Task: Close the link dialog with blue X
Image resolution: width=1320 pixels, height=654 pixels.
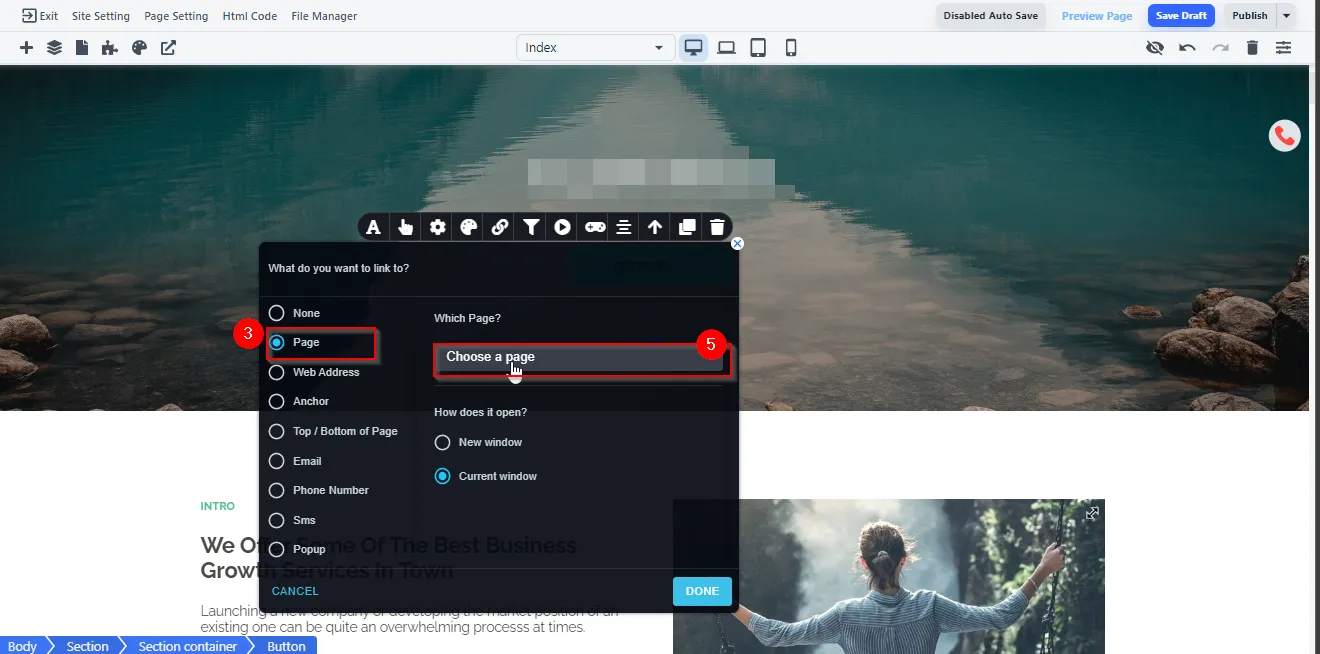Action: tap(737, 243)
